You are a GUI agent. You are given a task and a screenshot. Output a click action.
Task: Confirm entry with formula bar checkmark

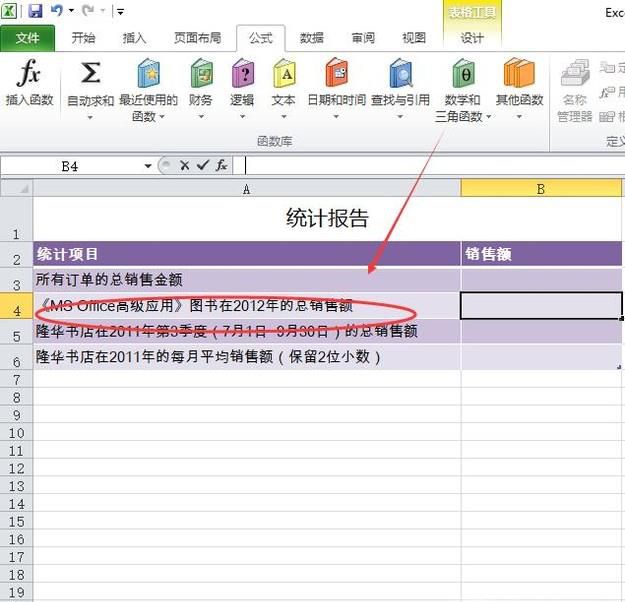(203, 165)
